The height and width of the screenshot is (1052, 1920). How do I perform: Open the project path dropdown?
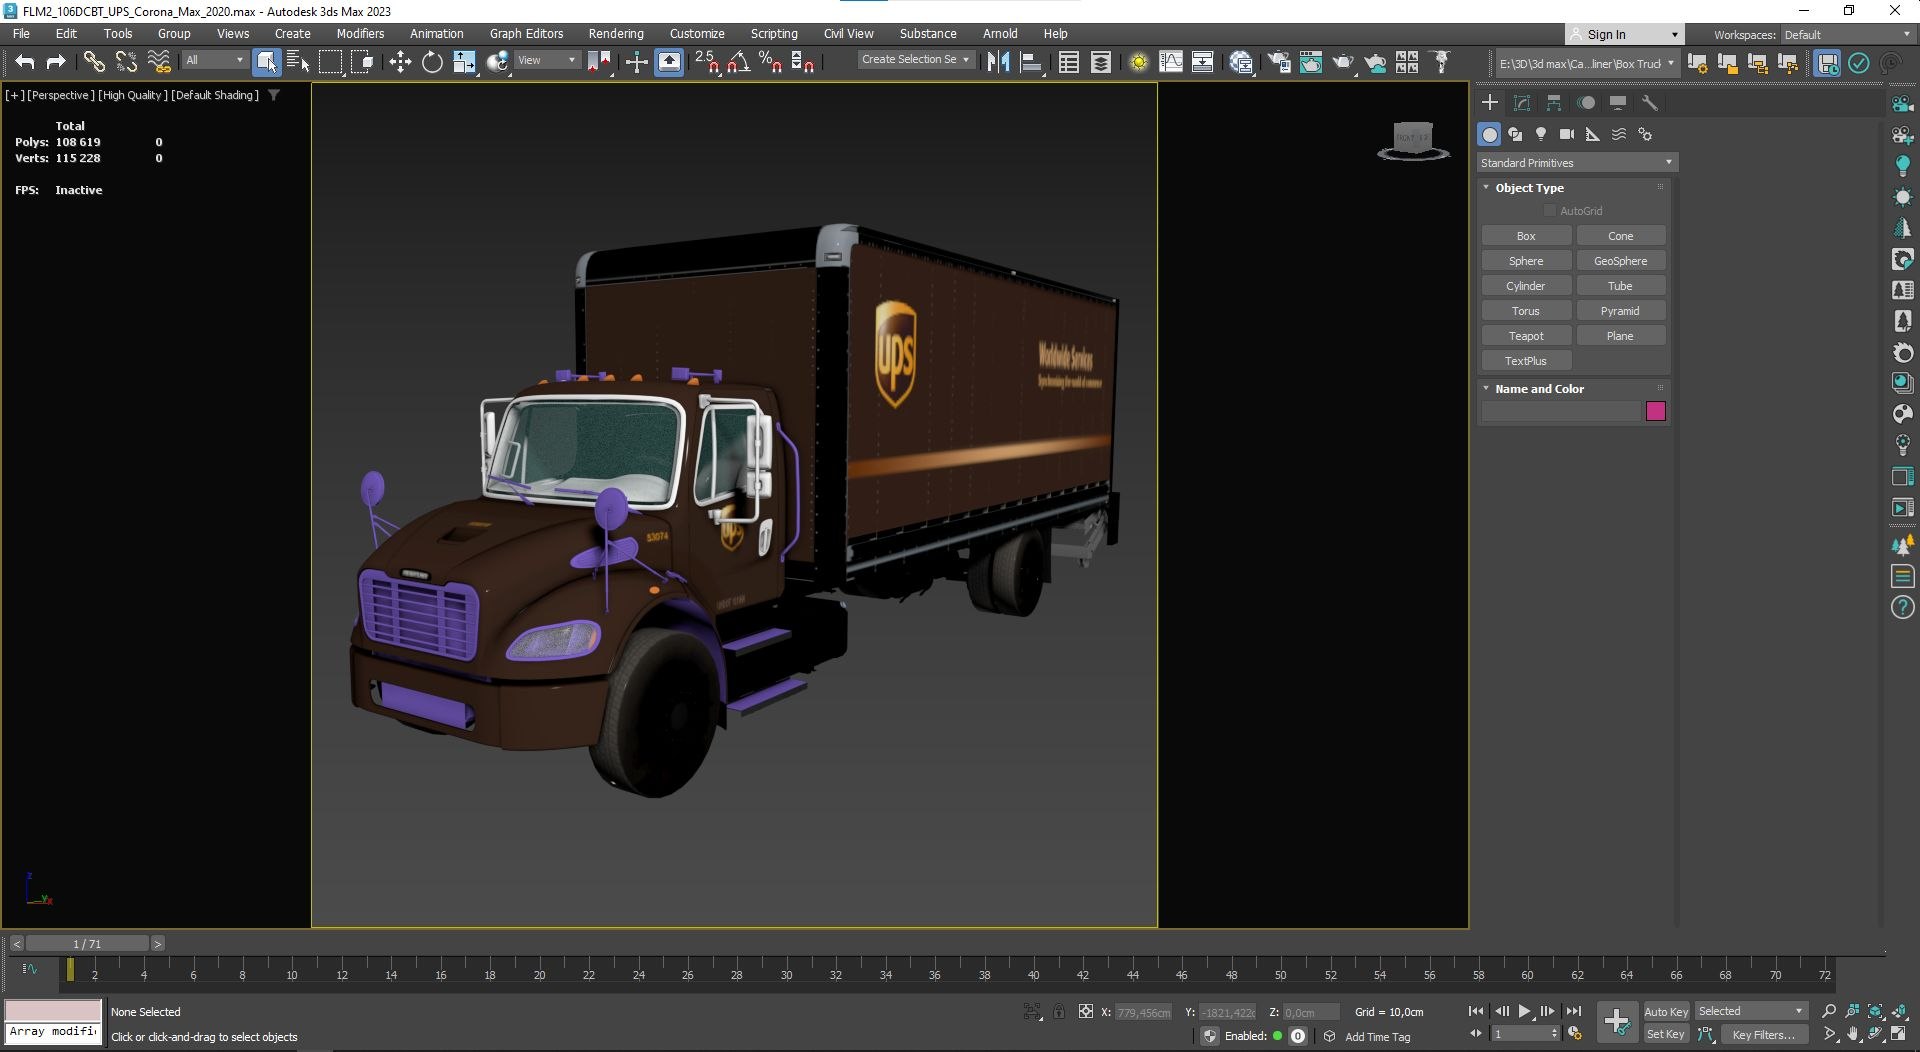pyautogui.click(x=1585, y=63)
